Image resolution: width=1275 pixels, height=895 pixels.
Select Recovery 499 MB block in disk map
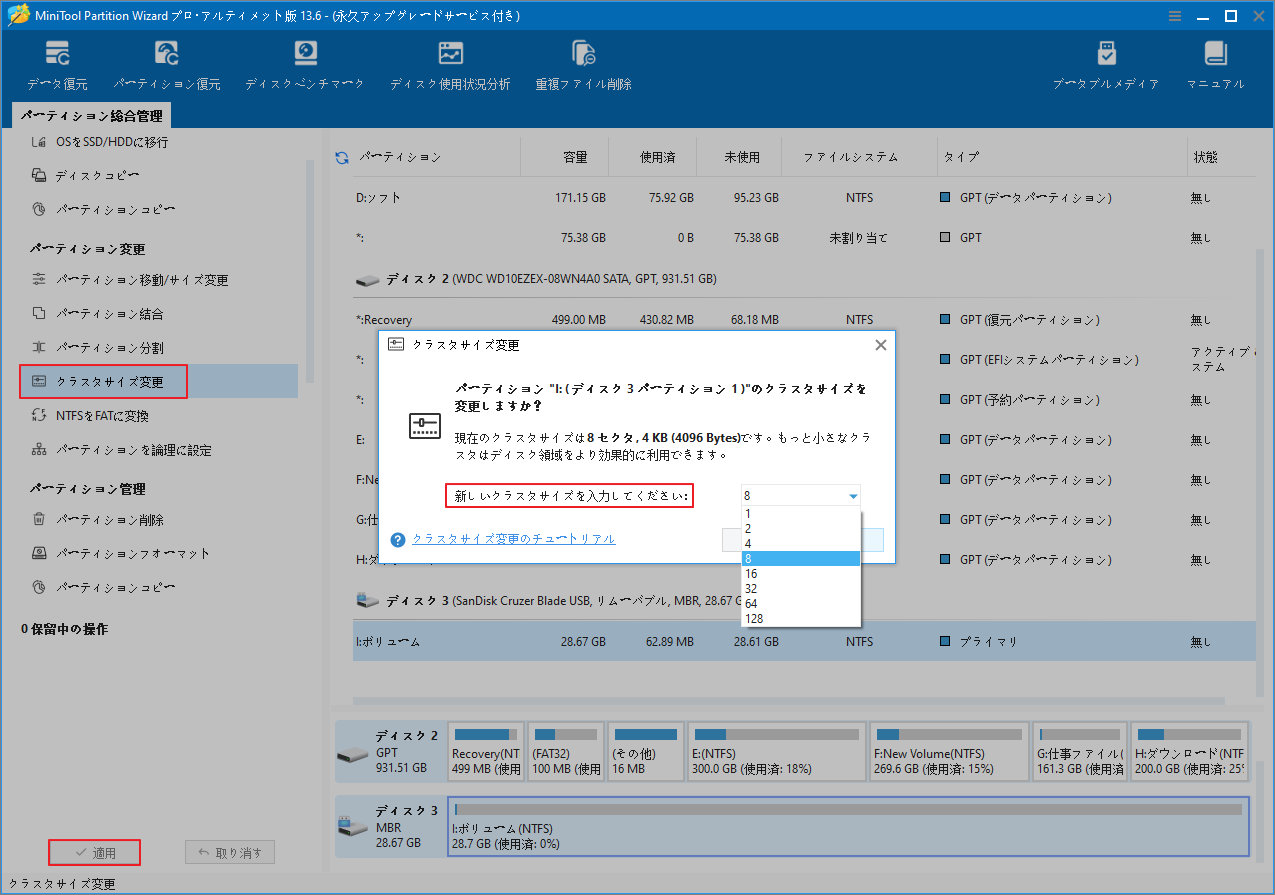[x=485, y=751]
